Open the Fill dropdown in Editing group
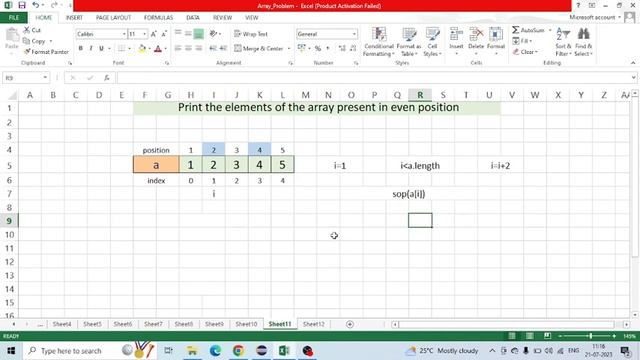The width and height of the screenshot is (640, 360). [522, 41]
